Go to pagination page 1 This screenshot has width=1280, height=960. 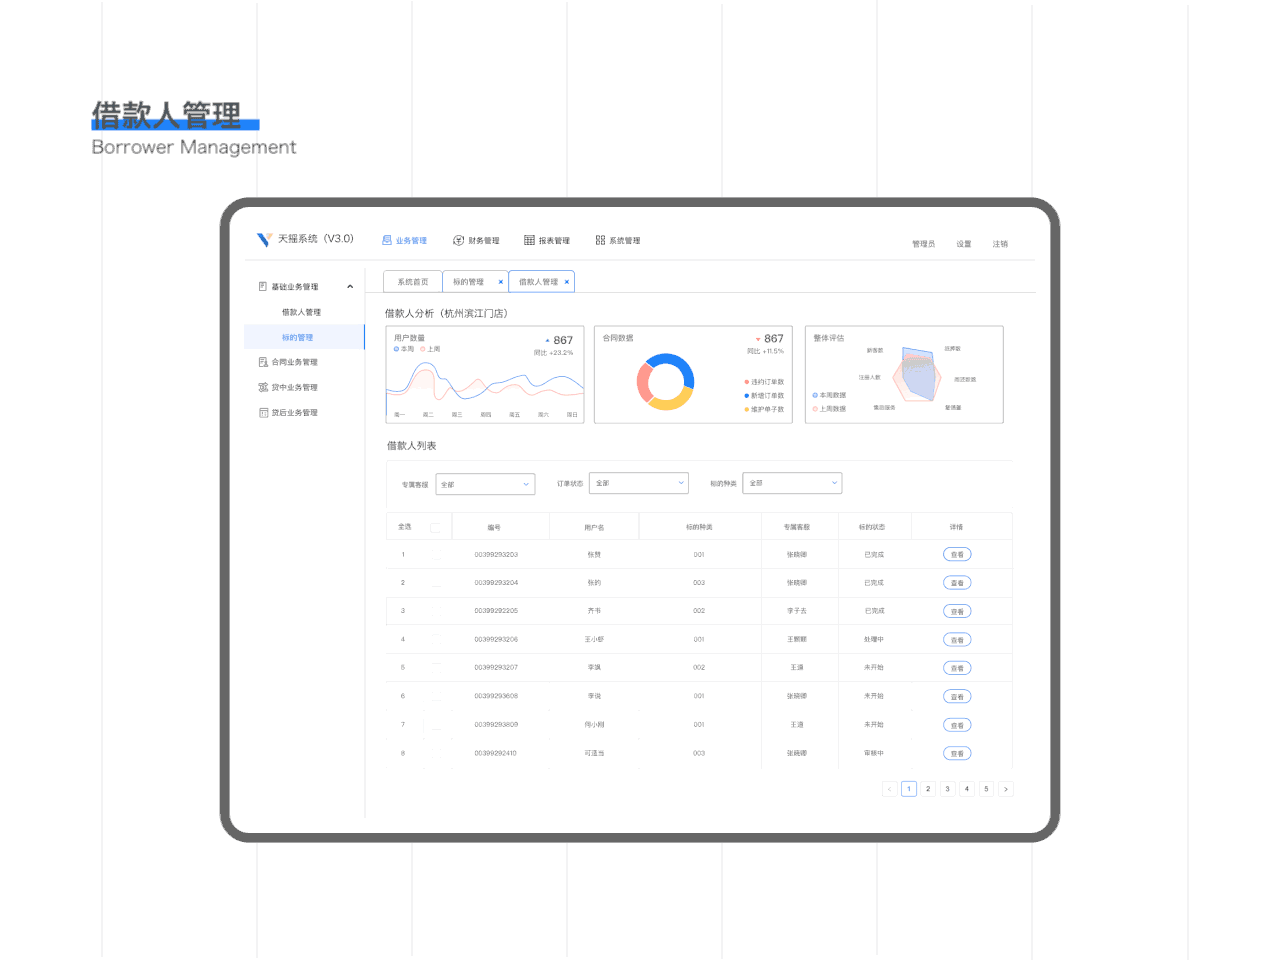[x=909, y=789]
